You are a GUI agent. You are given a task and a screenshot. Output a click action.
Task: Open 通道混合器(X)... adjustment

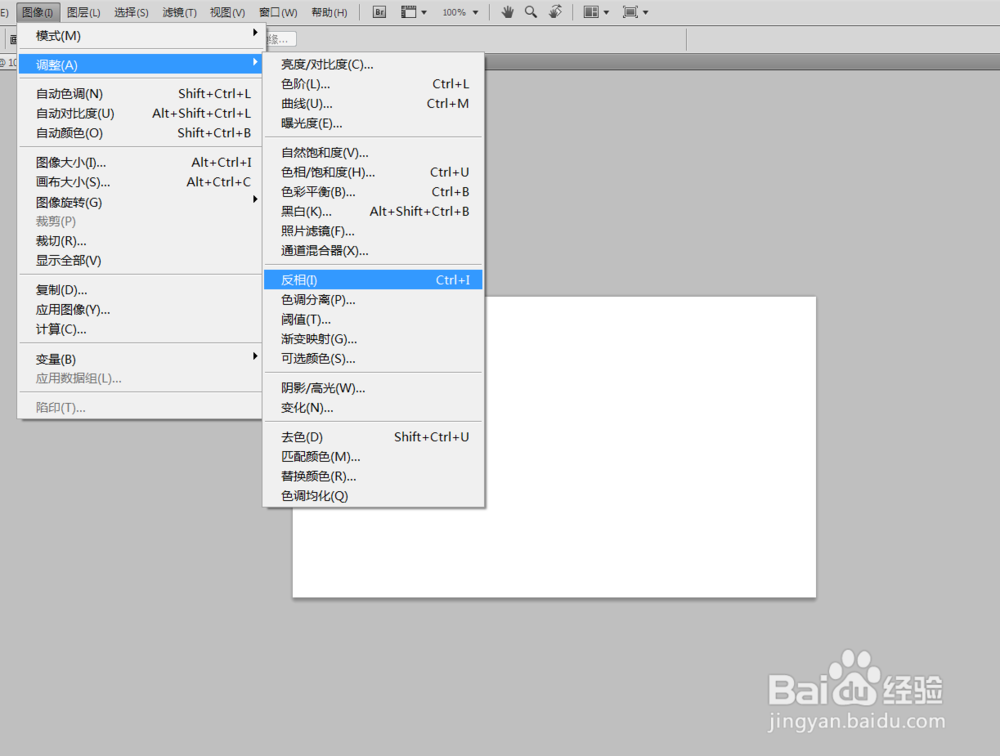373,251
